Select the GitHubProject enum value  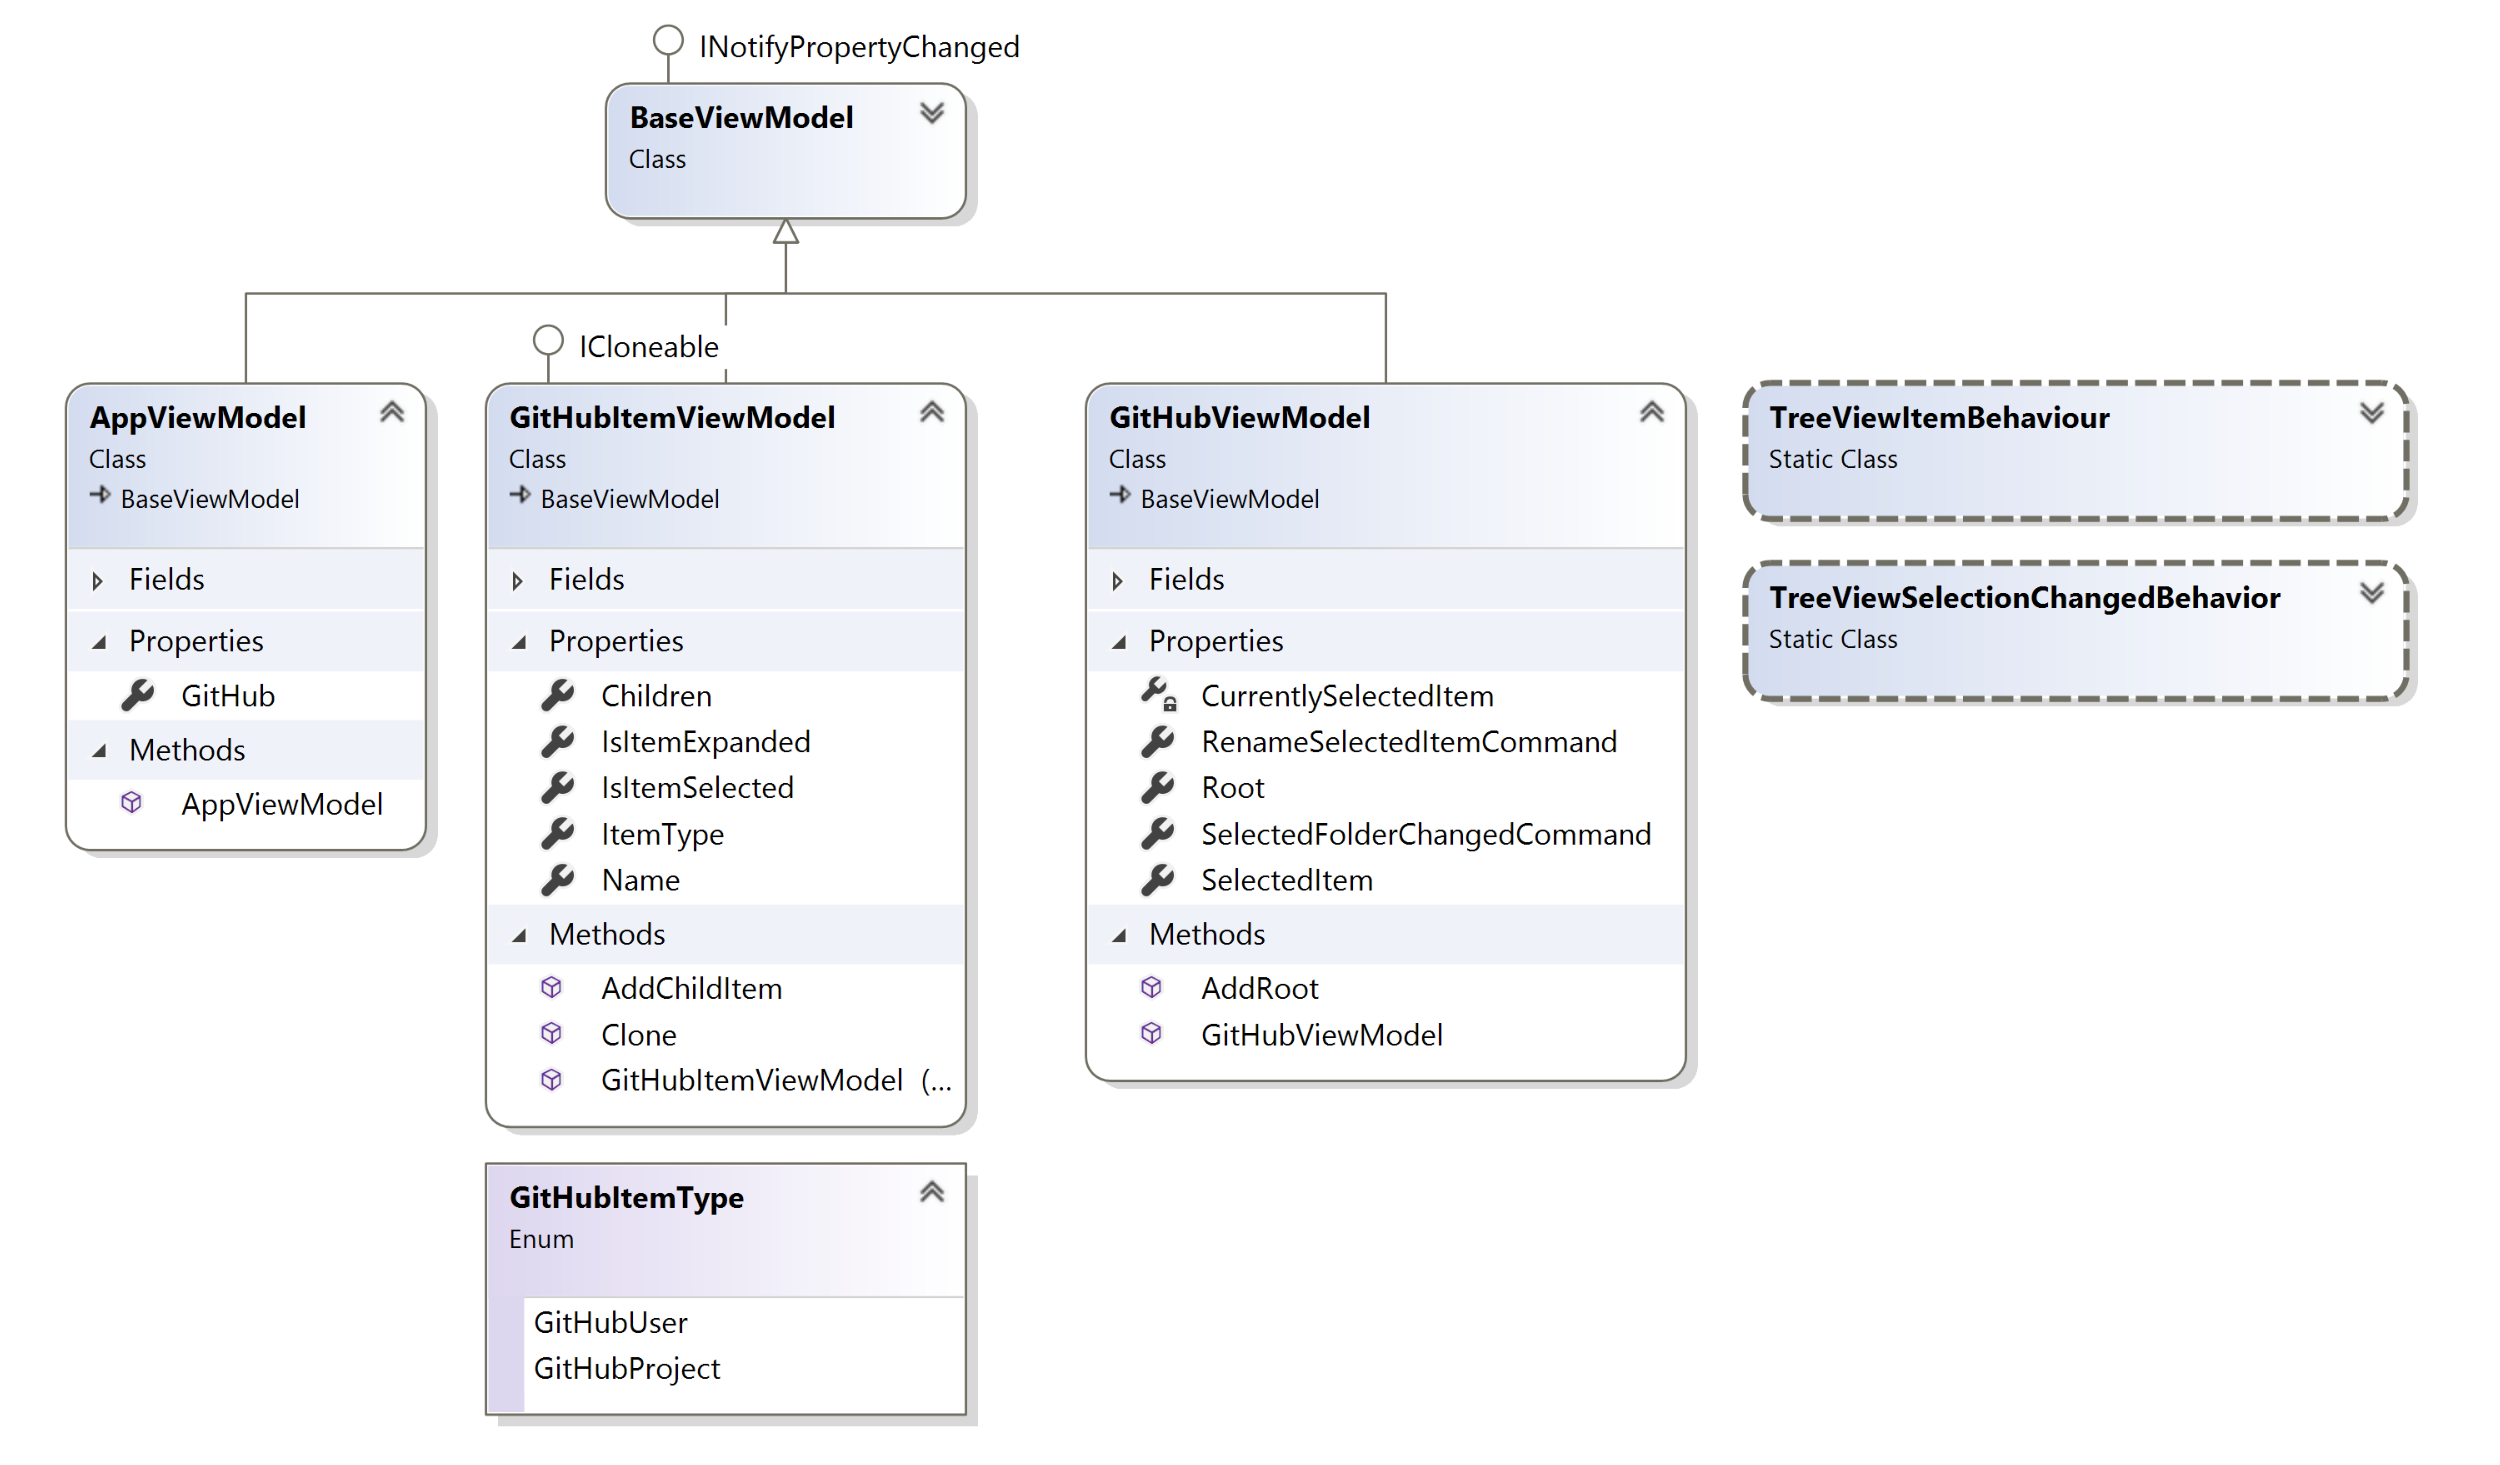[x=627, y=1369]
